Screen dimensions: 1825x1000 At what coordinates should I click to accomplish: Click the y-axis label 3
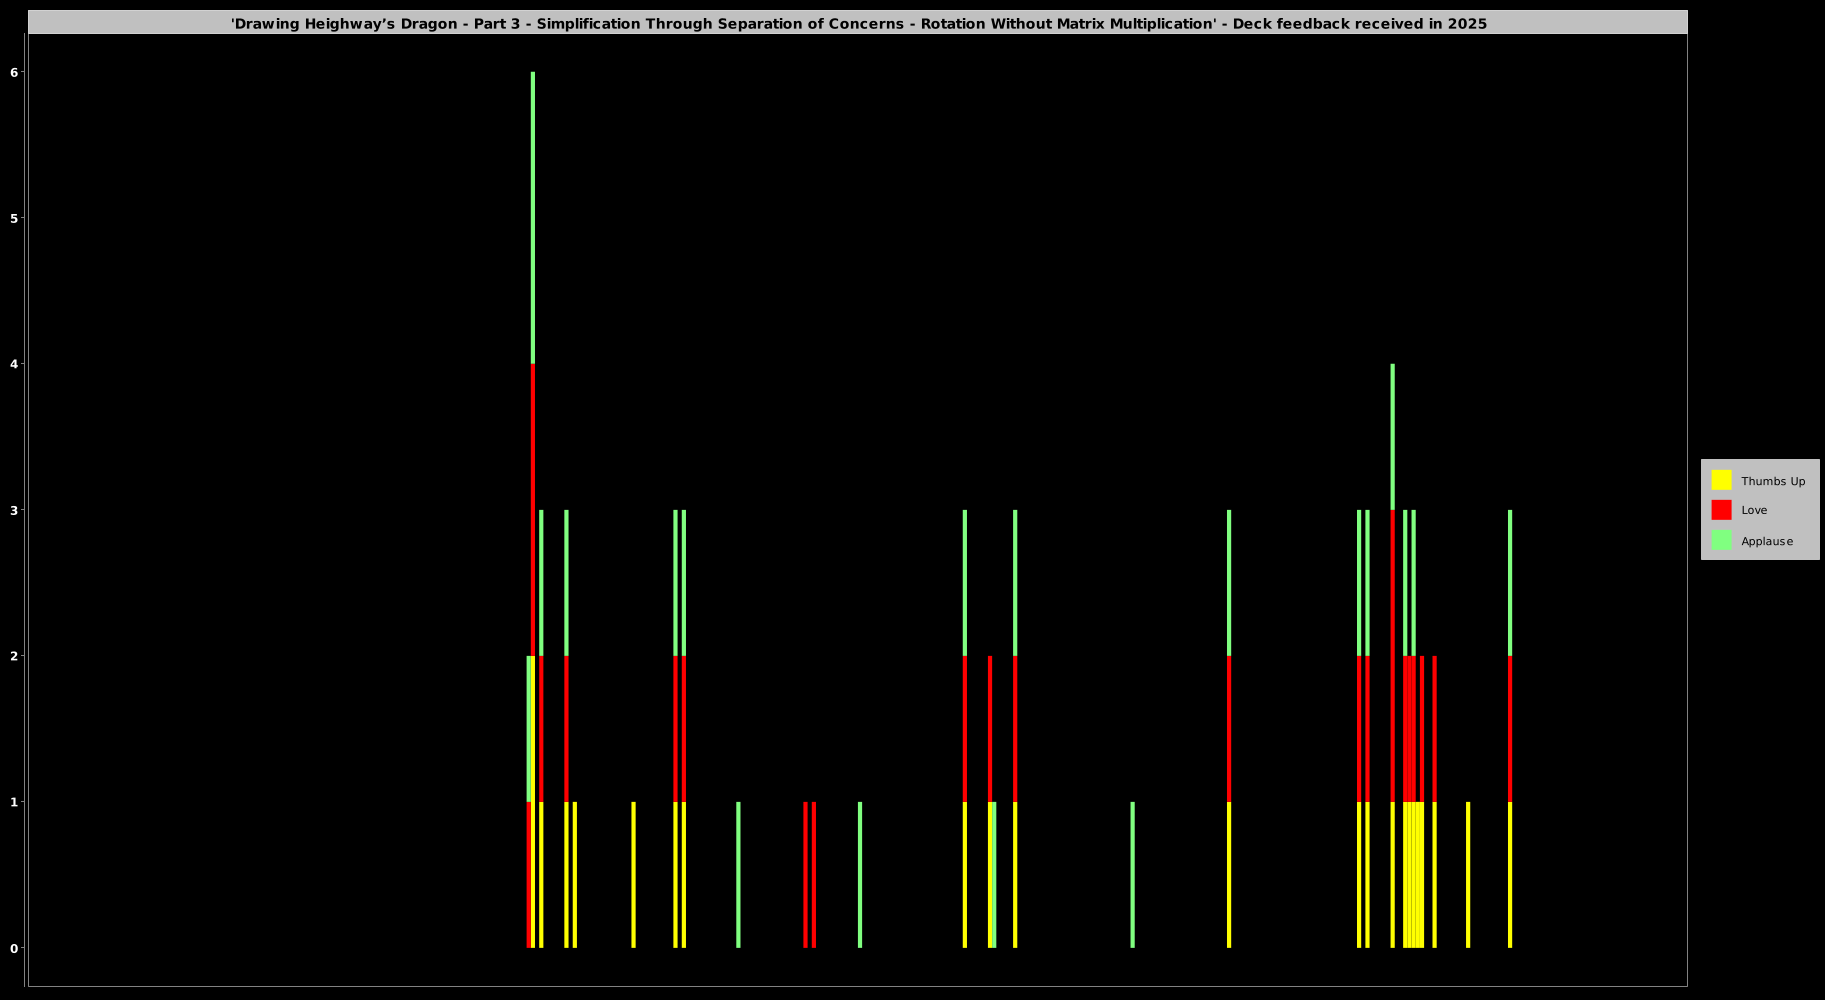pyautogui.click(x=15, y=510)
